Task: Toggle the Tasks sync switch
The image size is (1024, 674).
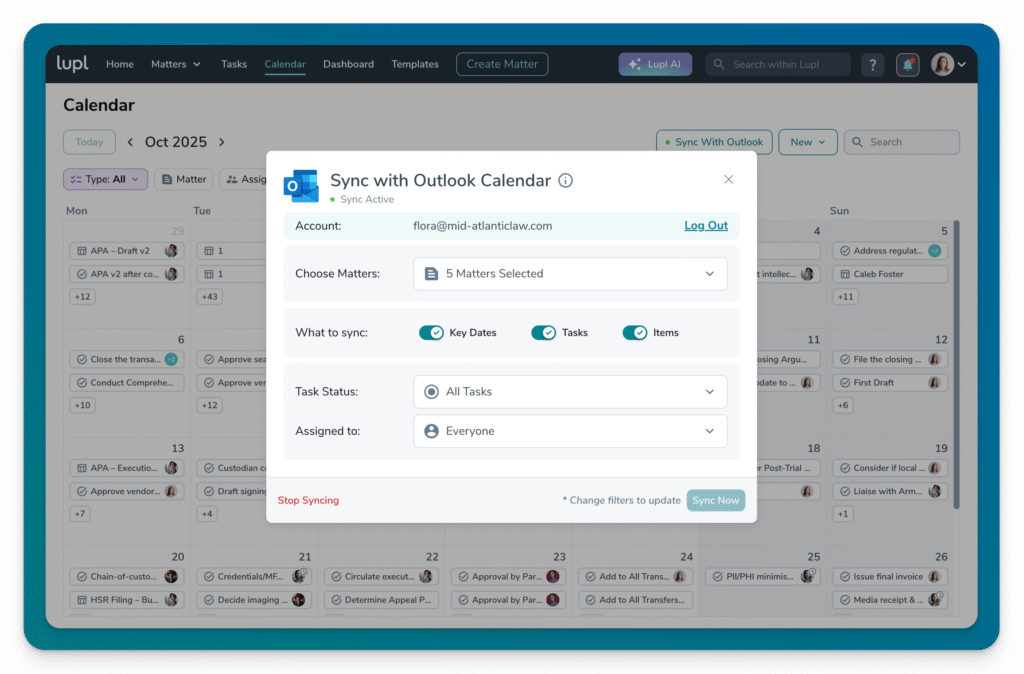Action: [x=543, y=333]
